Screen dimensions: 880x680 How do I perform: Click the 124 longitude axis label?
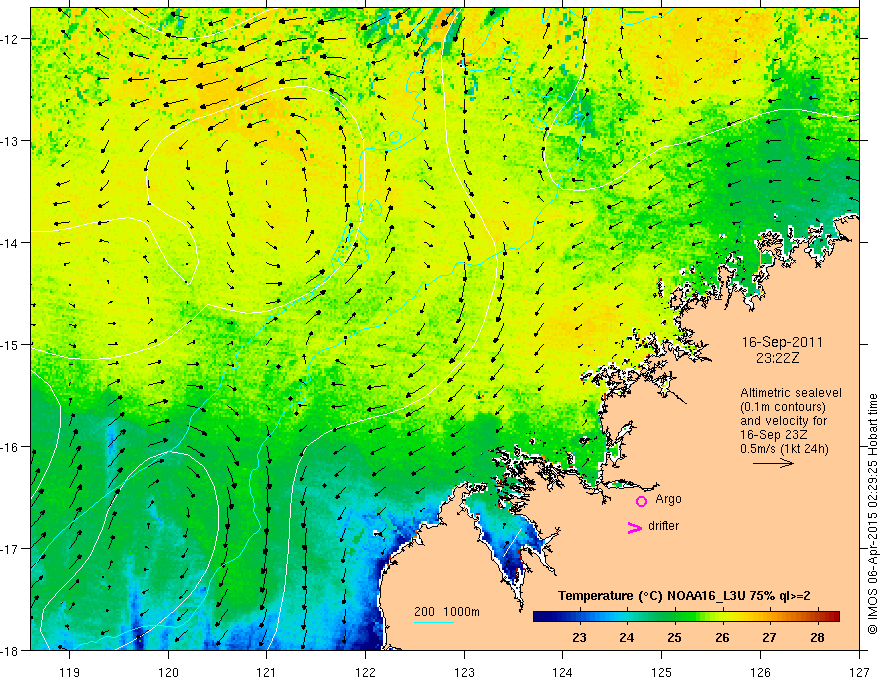(563, 672)
